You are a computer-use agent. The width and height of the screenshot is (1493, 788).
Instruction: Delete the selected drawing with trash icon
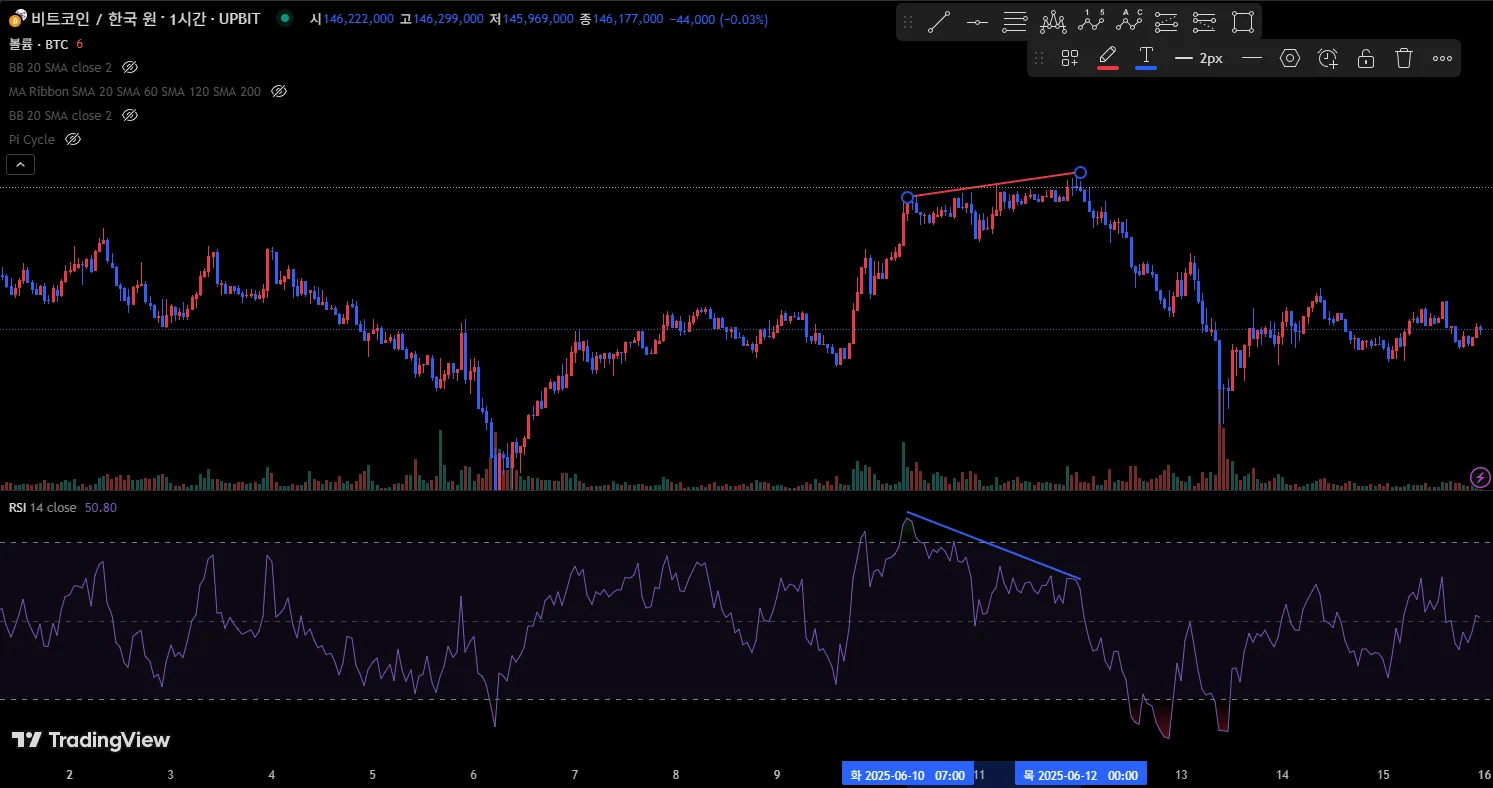click(x=1404, y=58)
